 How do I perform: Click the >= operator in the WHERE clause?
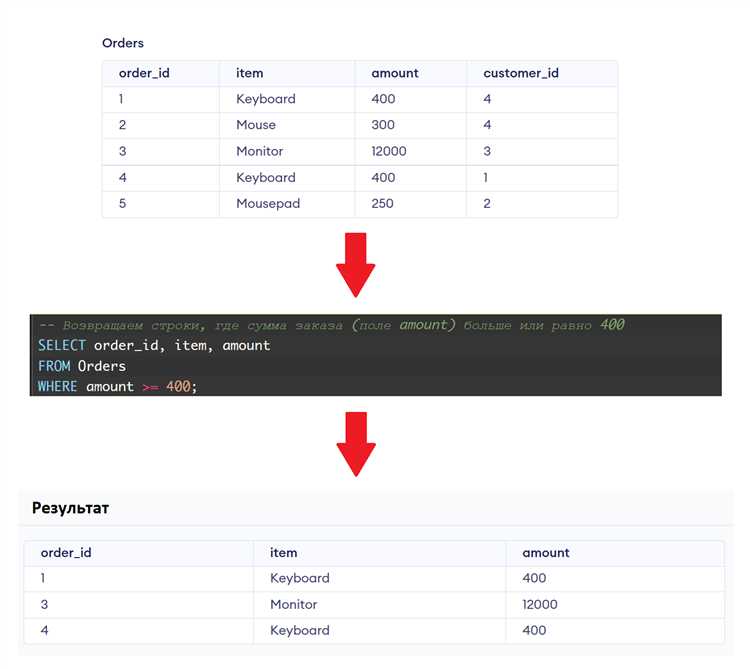pyautogui.click(x=150, y=386)
